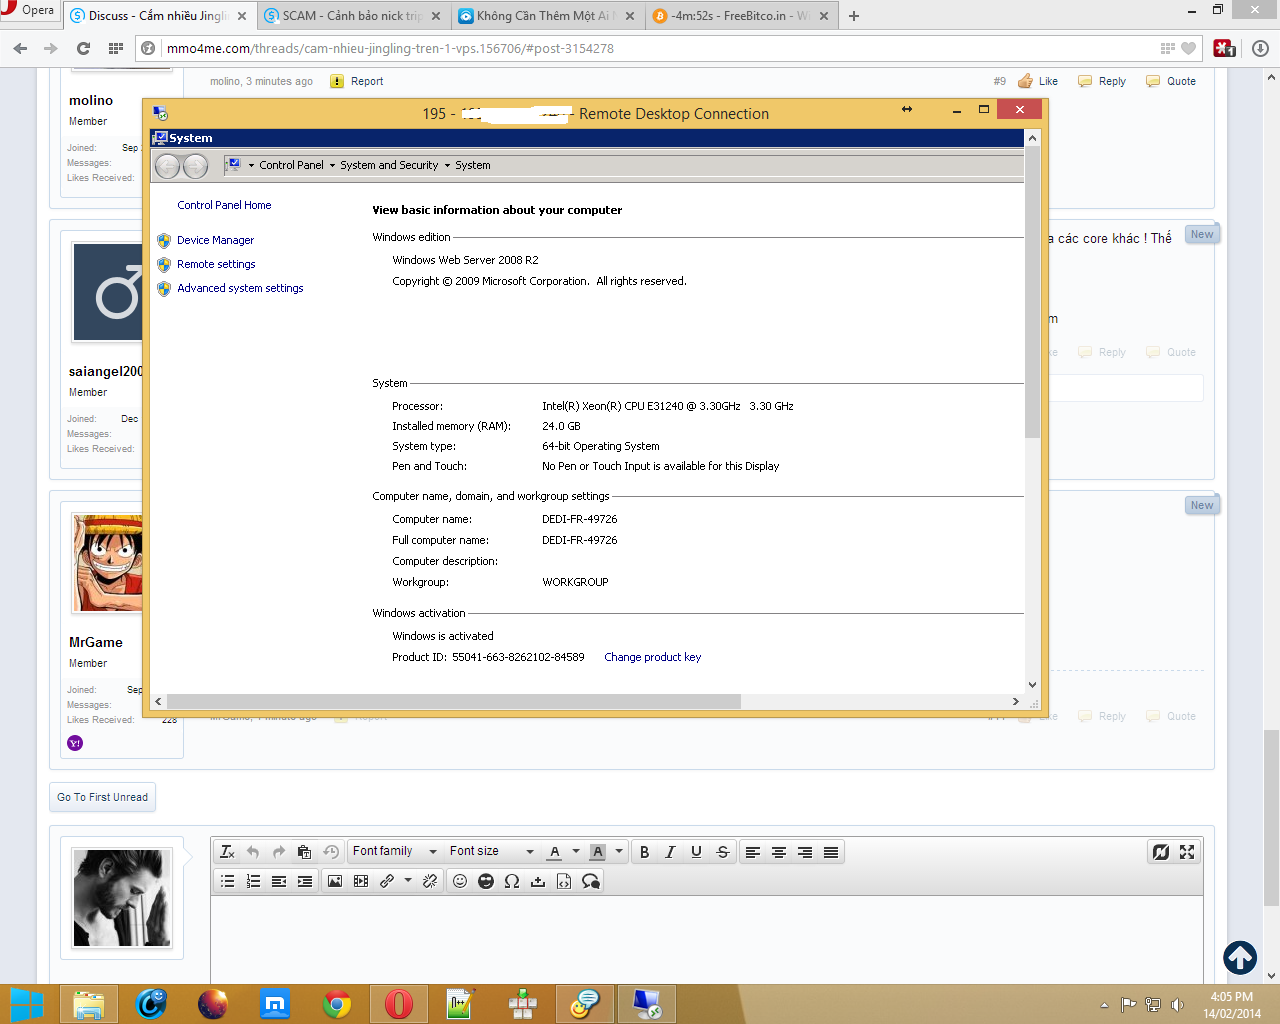
Task: Click the scroll-to-top arrow button
Action: (x=1240, y=958)
